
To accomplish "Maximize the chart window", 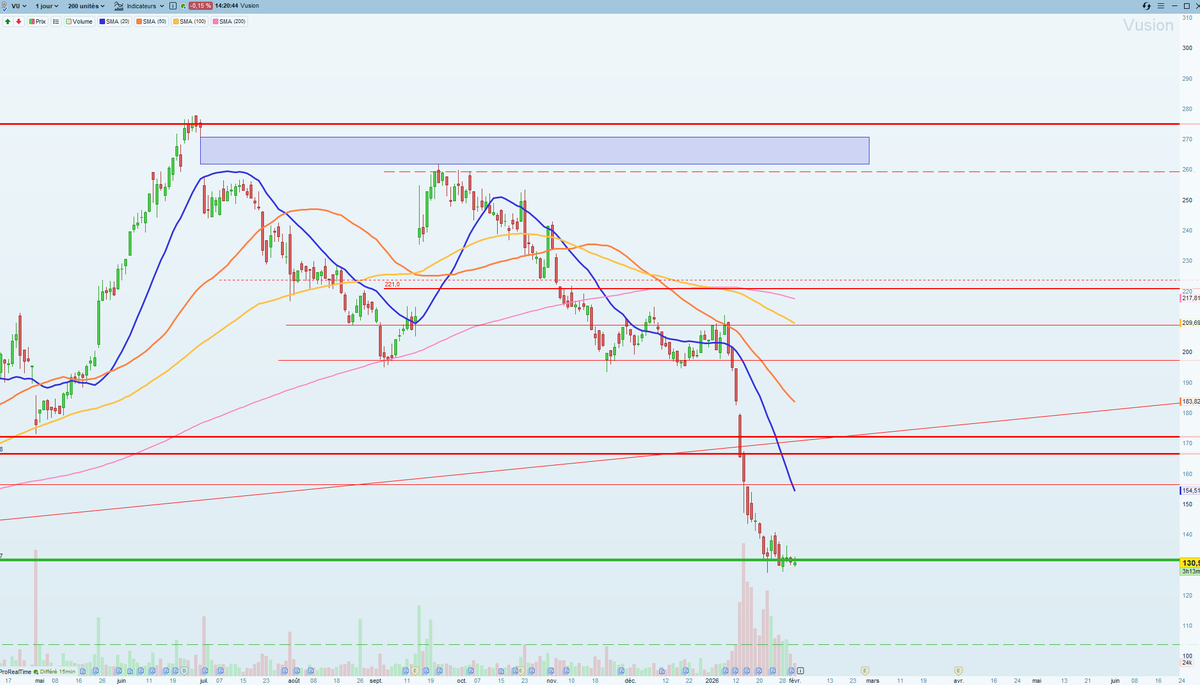I will tap(1187, 6).
